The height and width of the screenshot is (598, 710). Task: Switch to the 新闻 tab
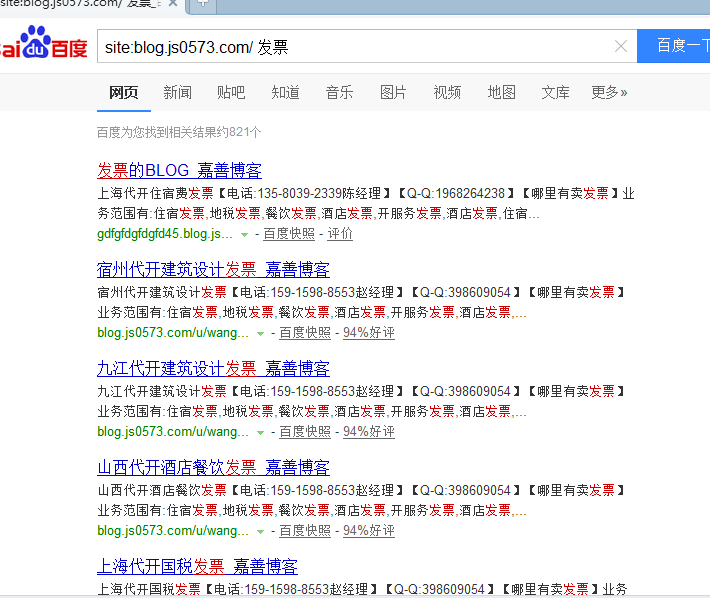(178, 92)
